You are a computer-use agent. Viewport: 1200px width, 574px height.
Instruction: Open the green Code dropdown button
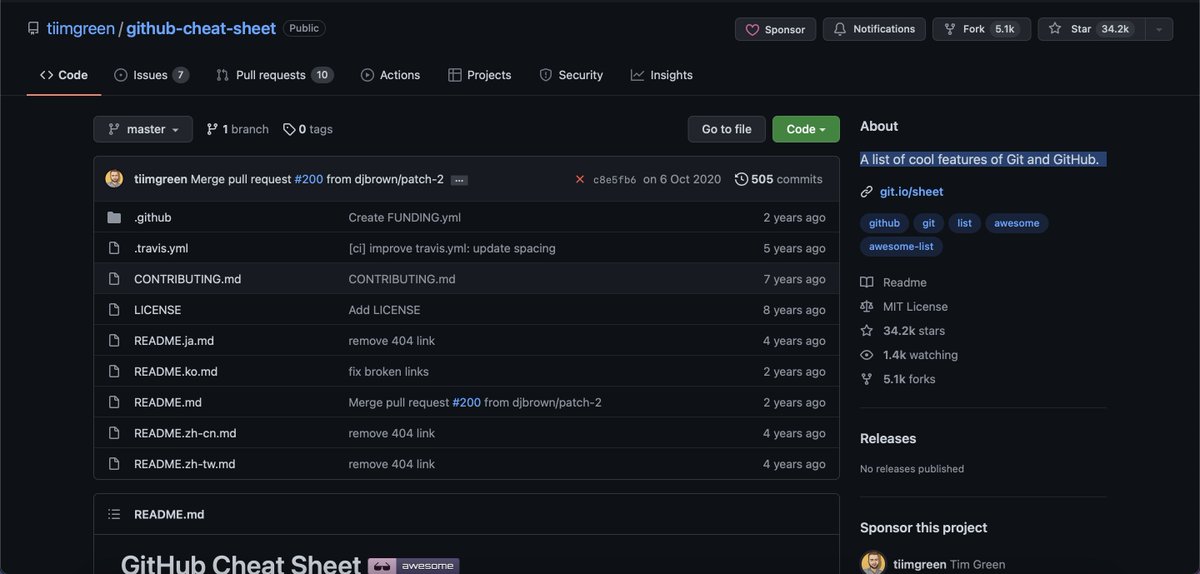pos(806,129)
